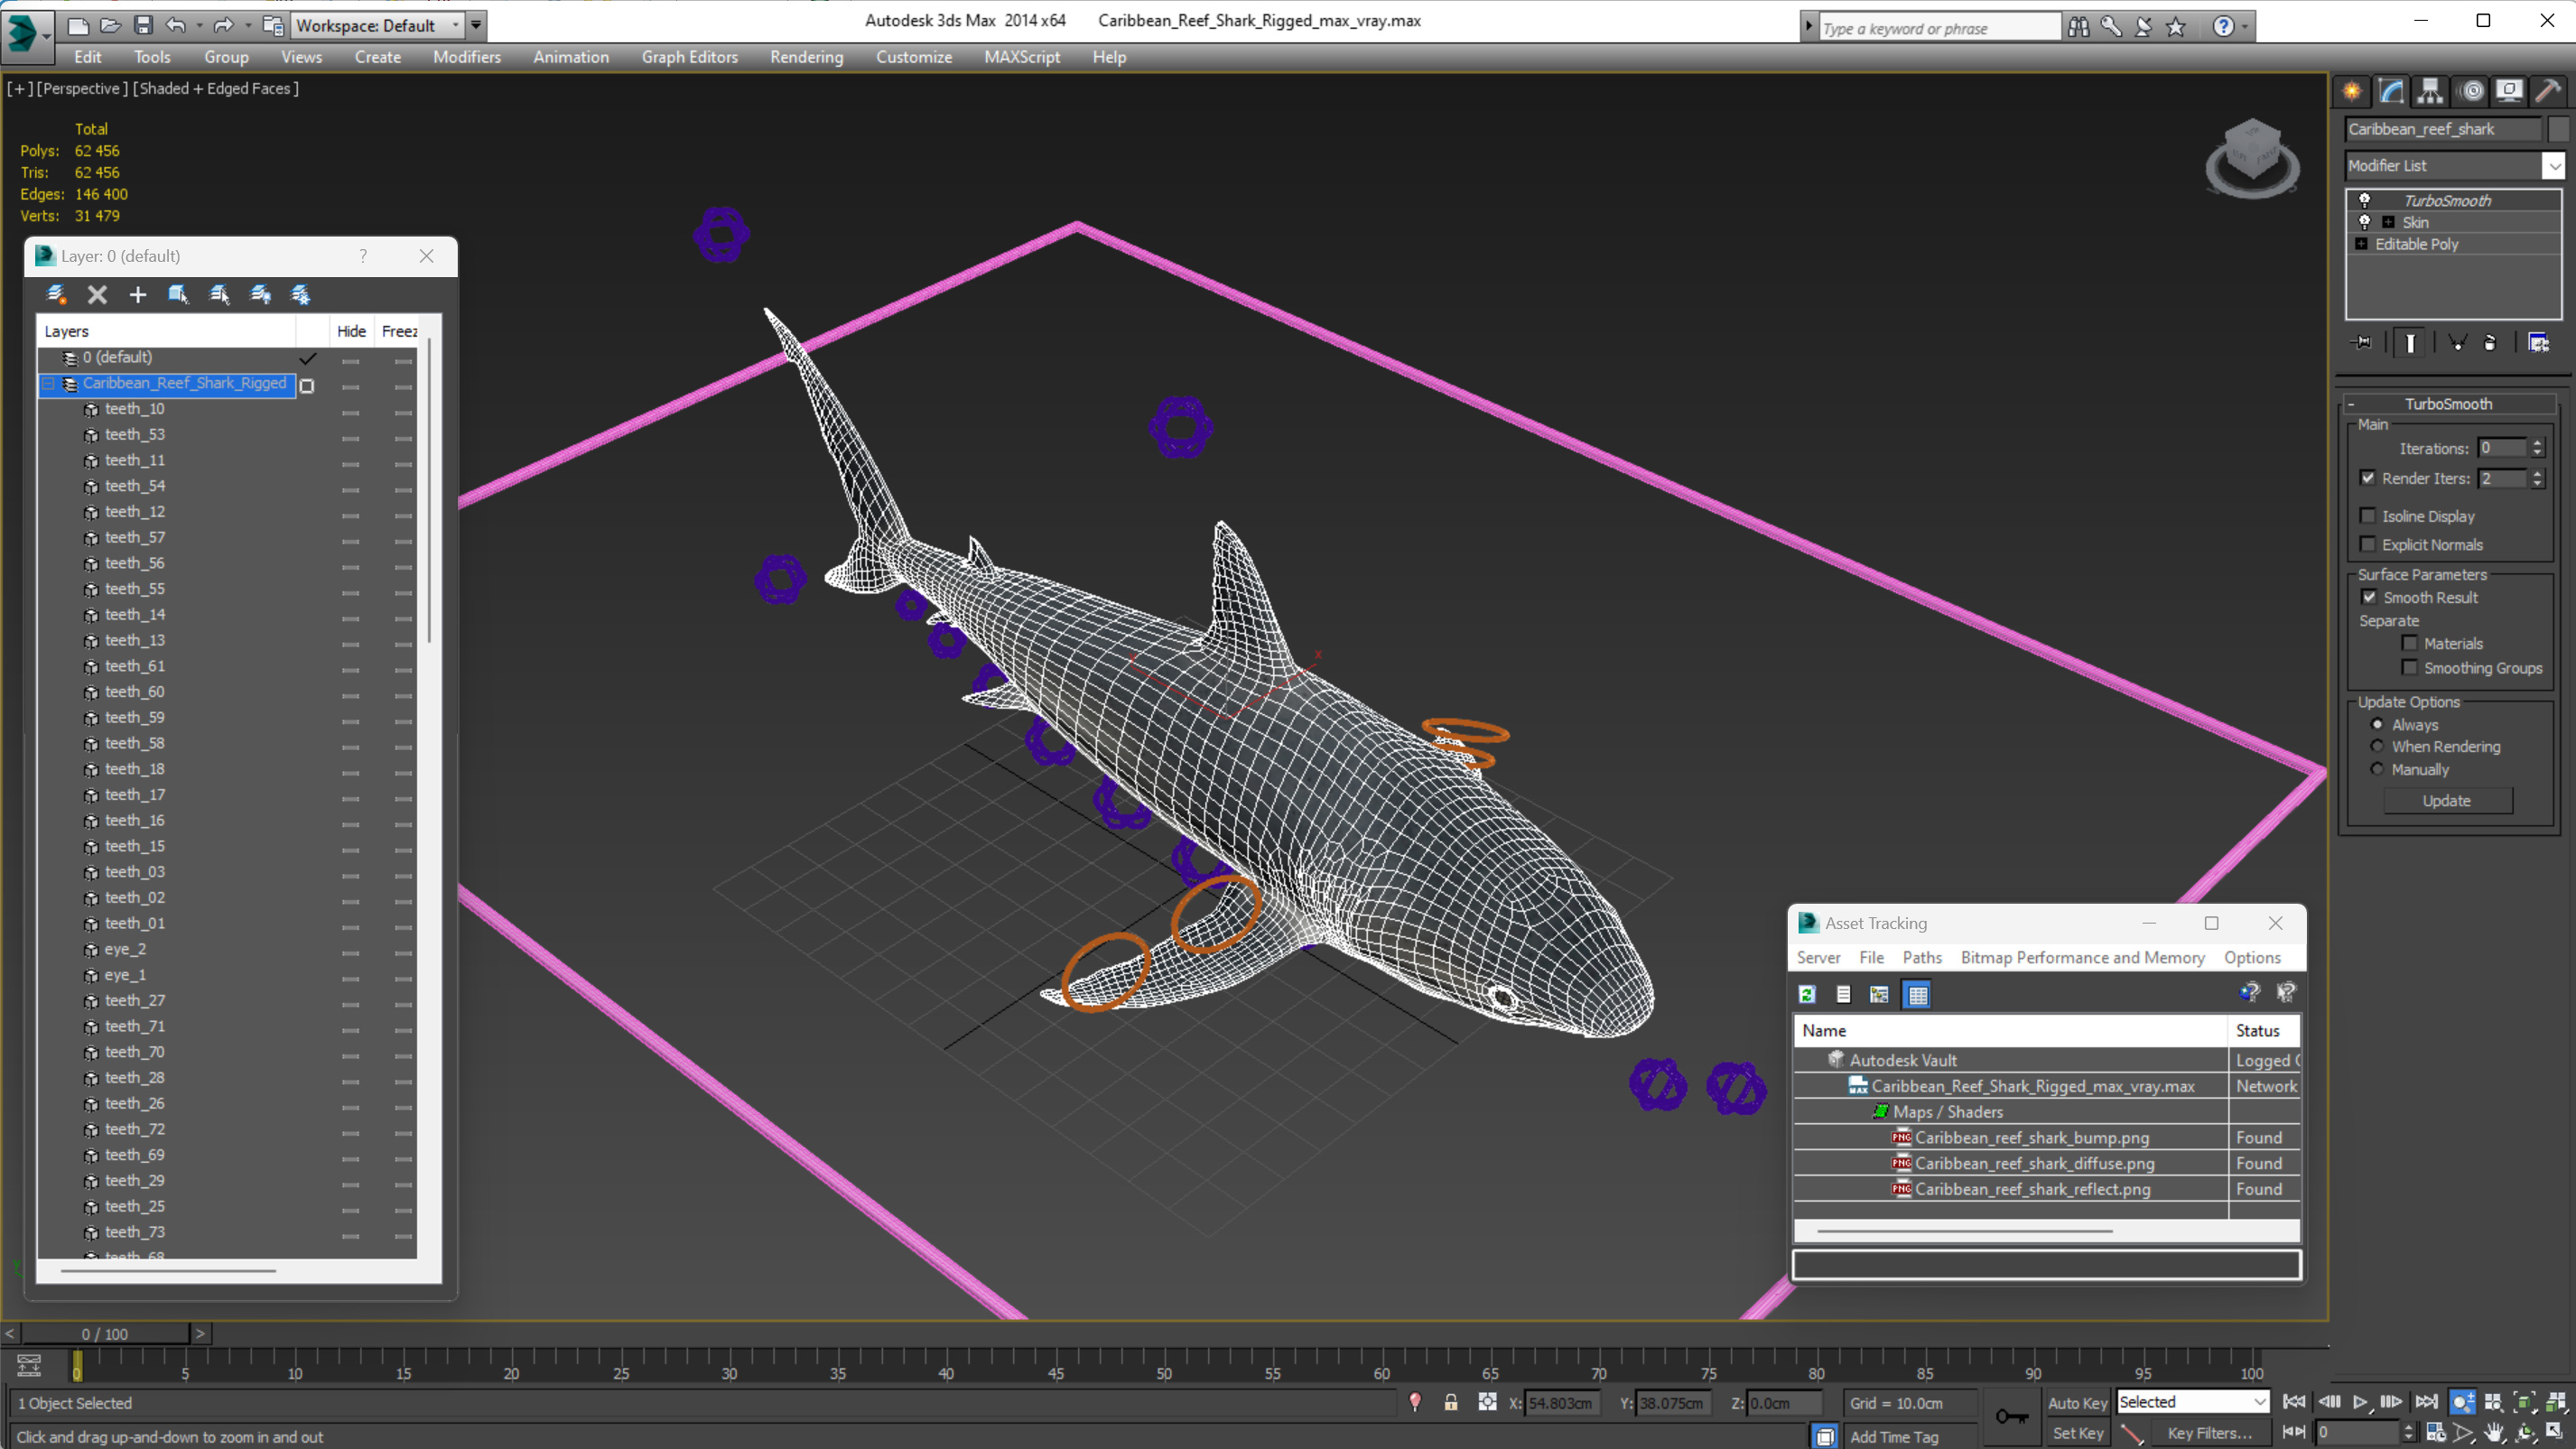The image size is (2576, 1449).
Task: Open the quick access toolbar dropdown arrow
Action: [x=476, y=25]
